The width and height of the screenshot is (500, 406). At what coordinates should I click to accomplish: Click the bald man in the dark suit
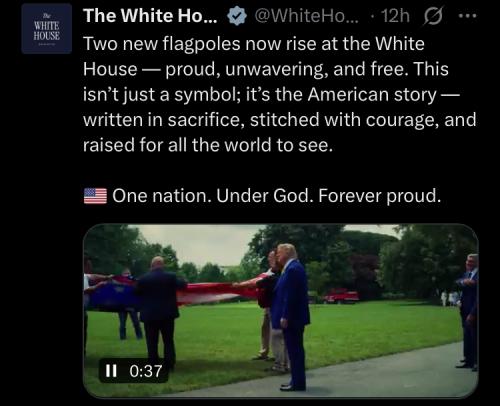(x=160, y=312)
